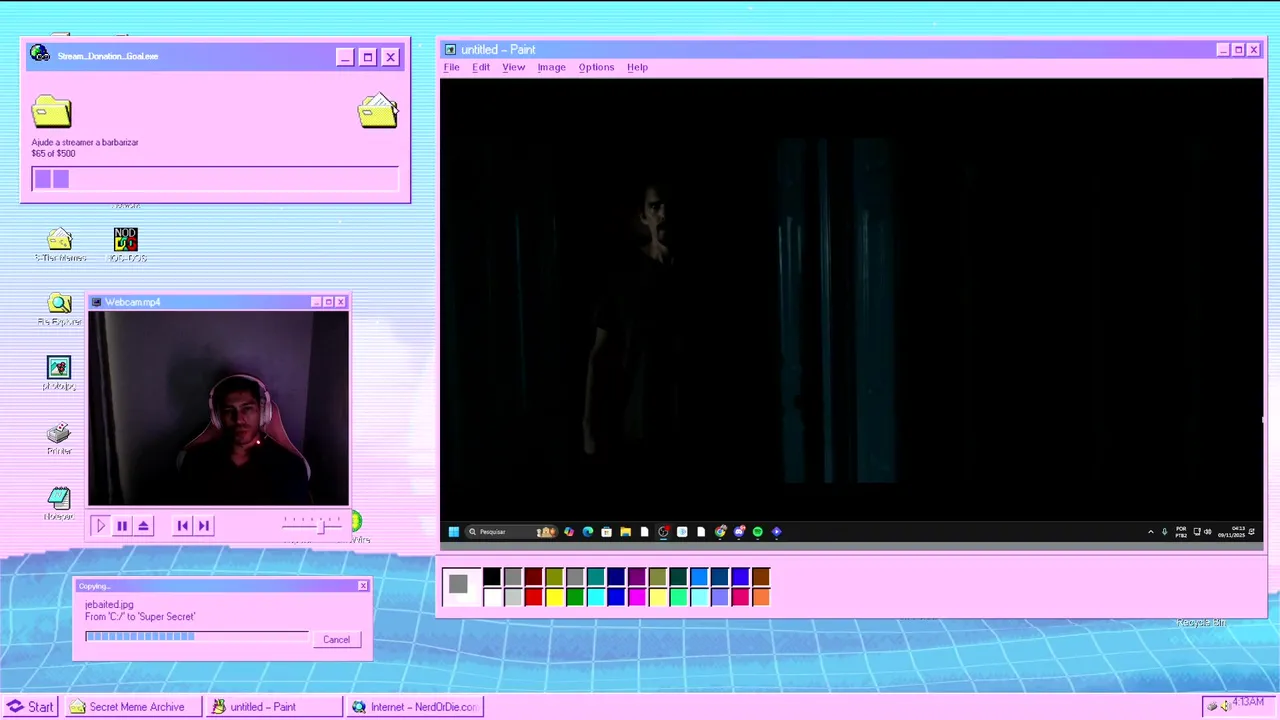This screenshot has height=720, width=1280.
Task: Click the Edge browser icon in inner taskbar
Action: tap(588, 532)
